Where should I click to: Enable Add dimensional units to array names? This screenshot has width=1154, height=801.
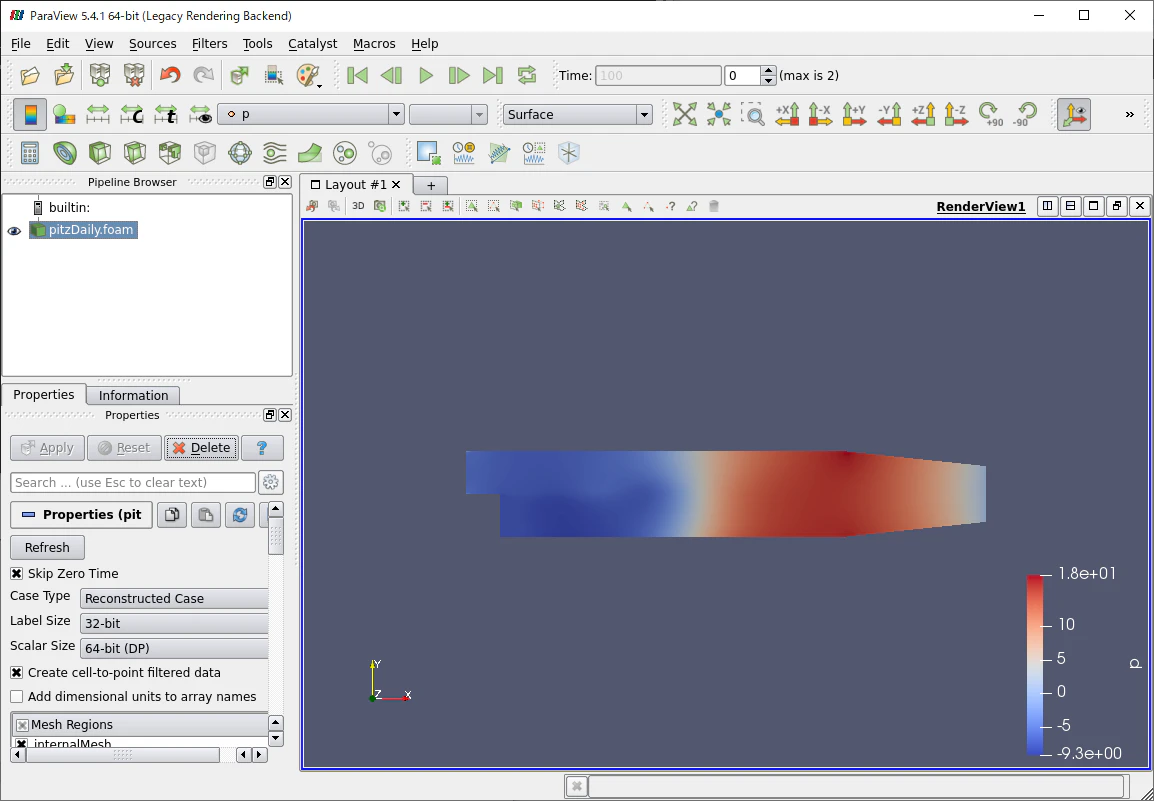(17, 696)
